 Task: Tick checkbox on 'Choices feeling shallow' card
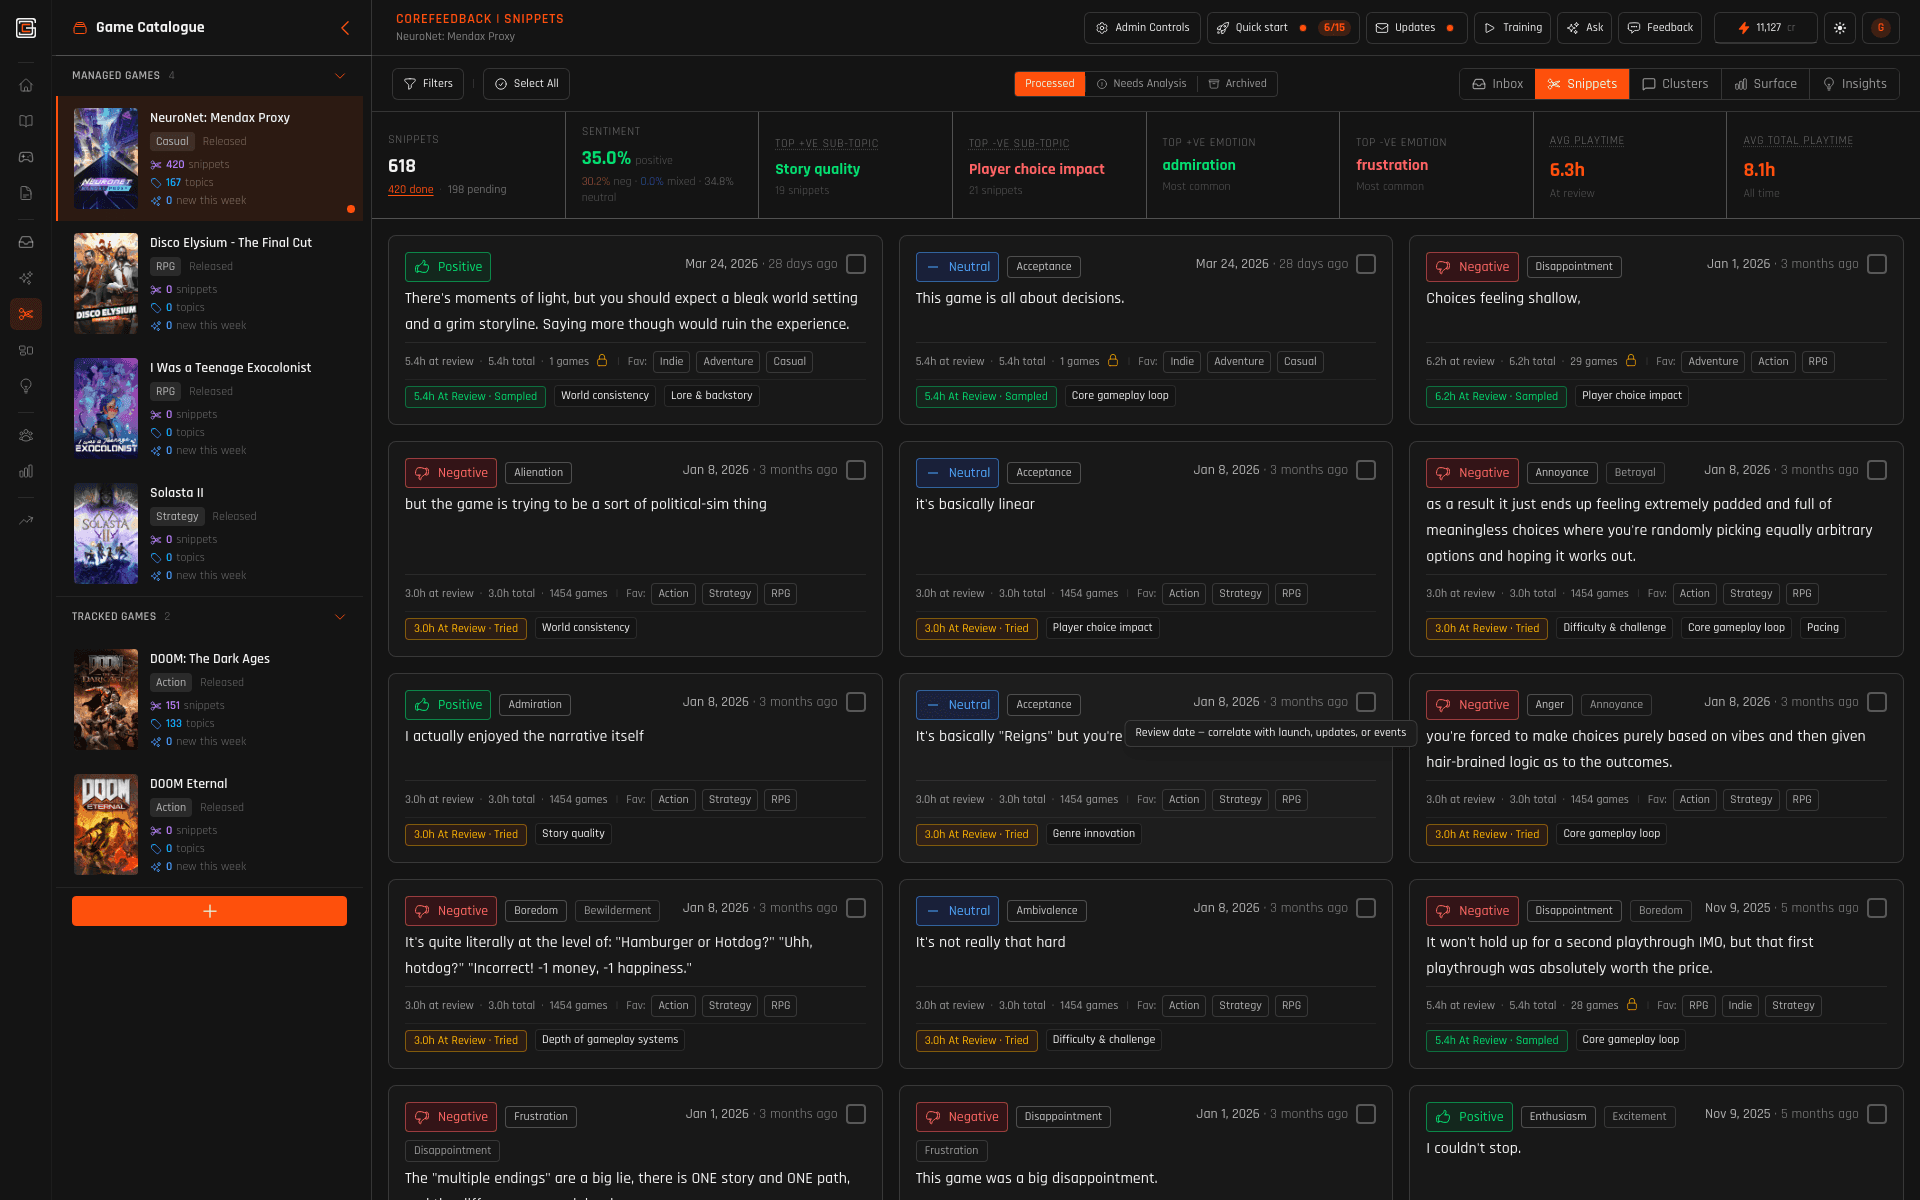tap(1877, 264)
